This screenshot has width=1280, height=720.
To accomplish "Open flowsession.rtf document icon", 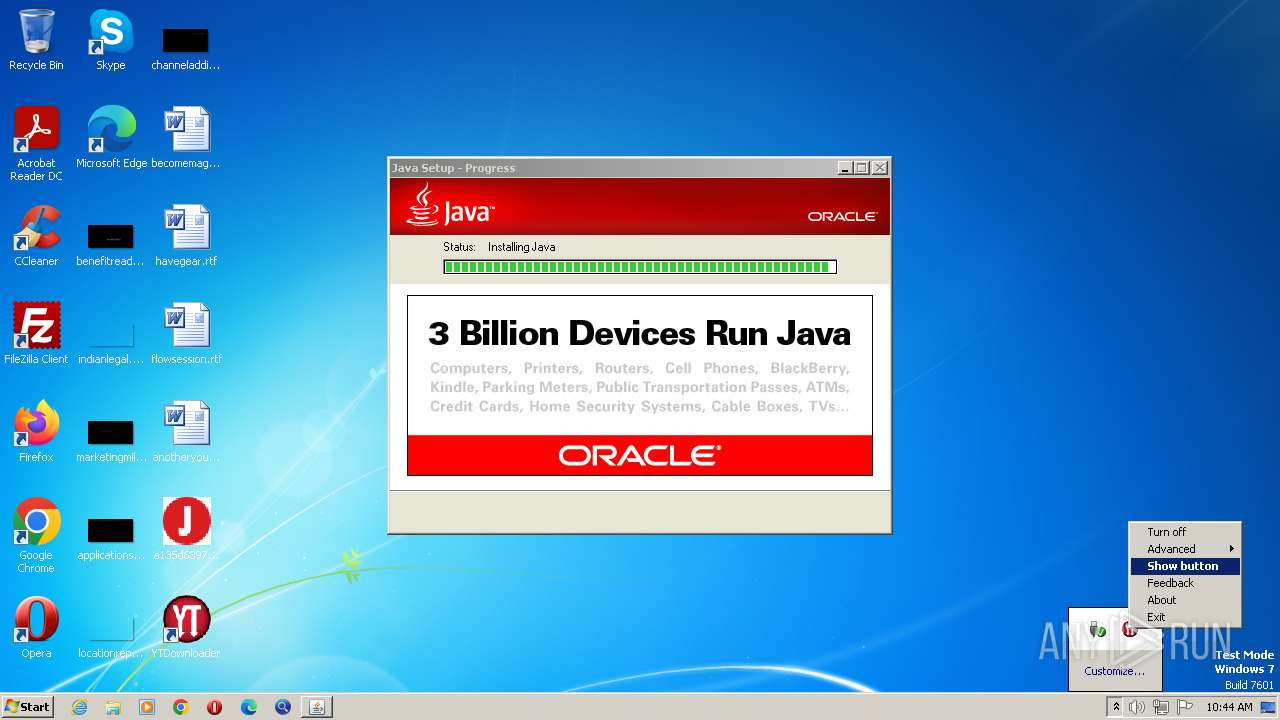I will coord(186,333).
